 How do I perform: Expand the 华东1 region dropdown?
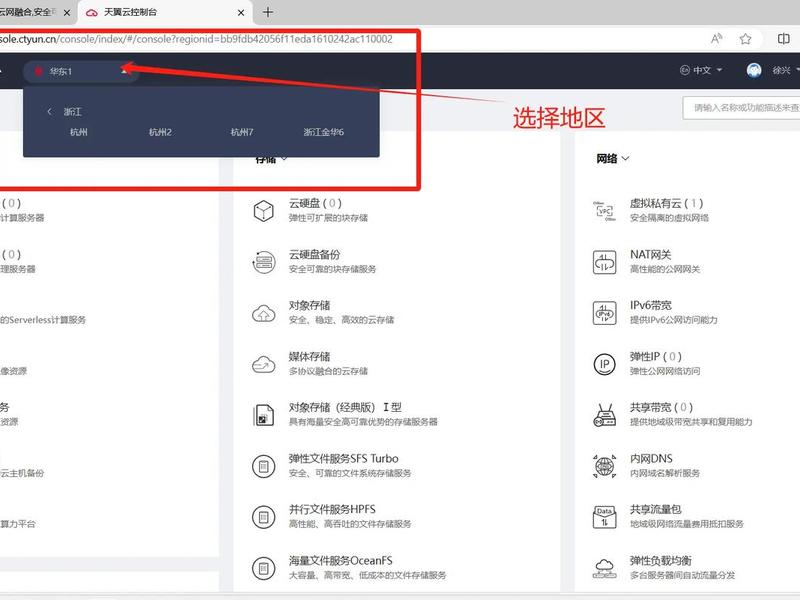[81, 71]
